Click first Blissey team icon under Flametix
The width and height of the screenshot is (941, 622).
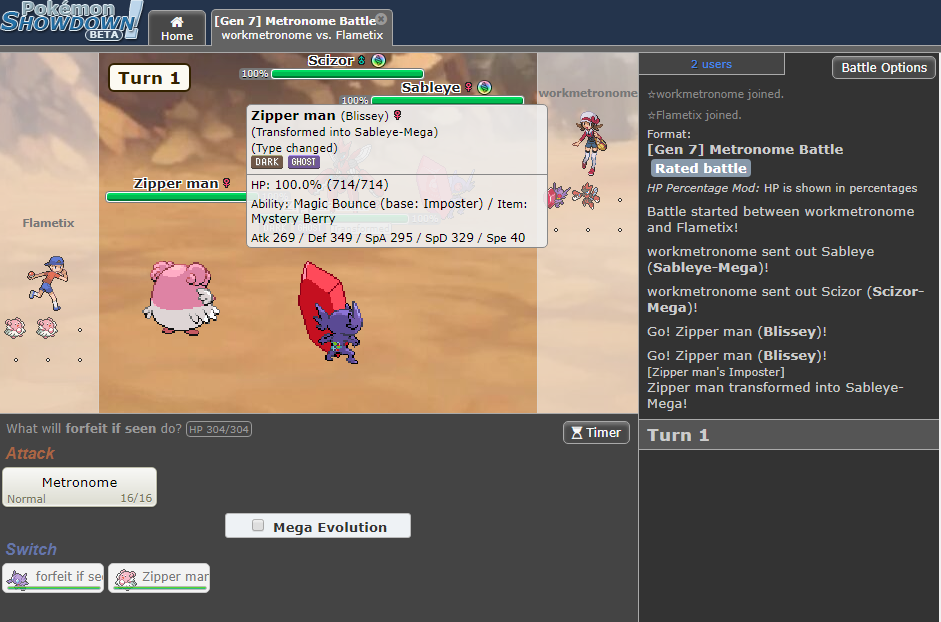(x=15, y=328)
